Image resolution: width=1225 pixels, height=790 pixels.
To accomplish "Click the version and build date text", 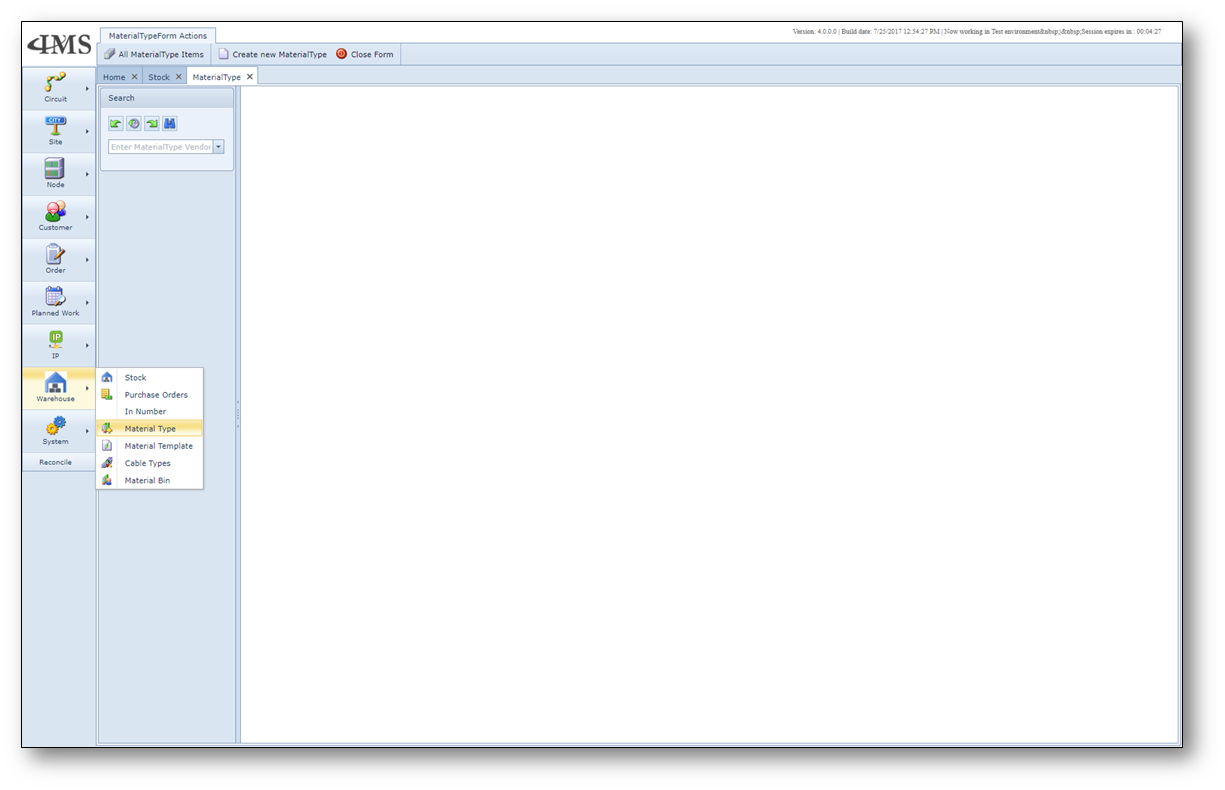I will click(977, 32).
